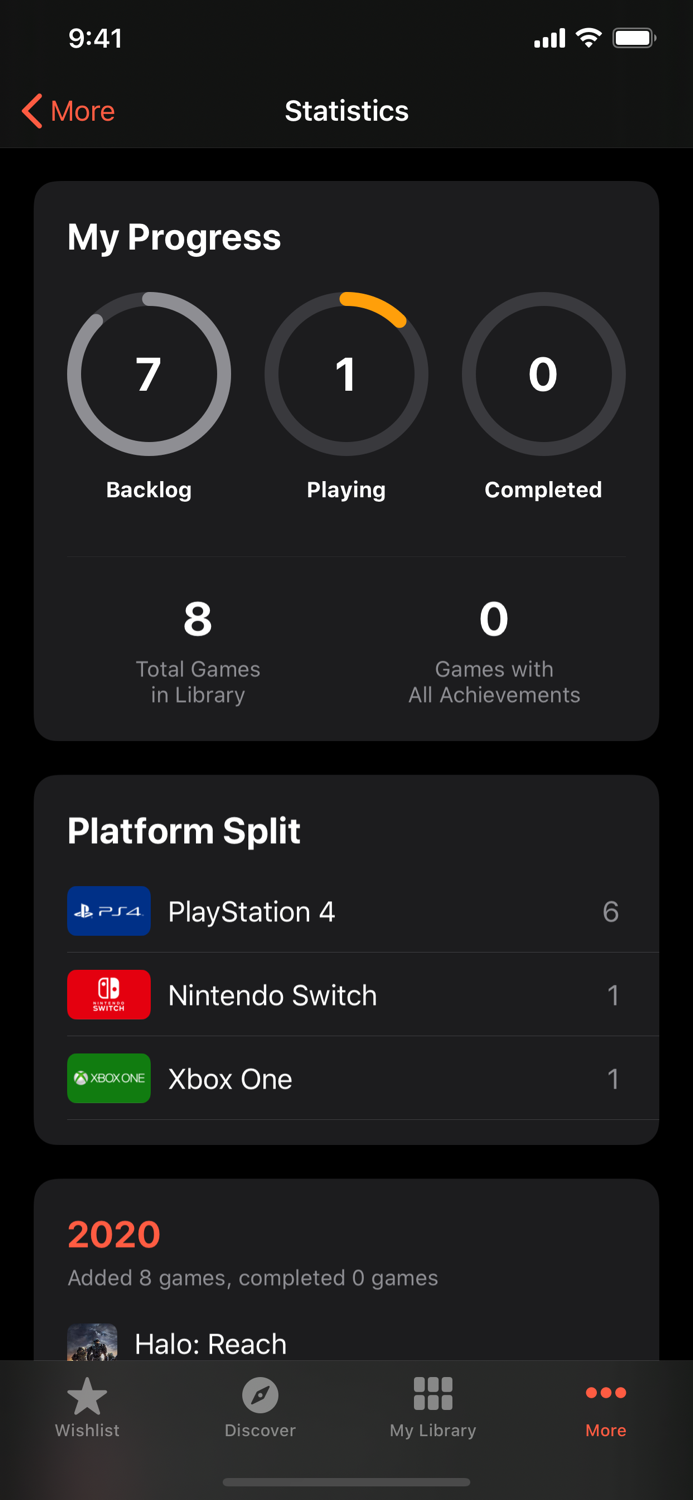Tap the Wi-Fi icon in status bar
Viewport: 693px width, 1500px height.
(x=588, y=37)
